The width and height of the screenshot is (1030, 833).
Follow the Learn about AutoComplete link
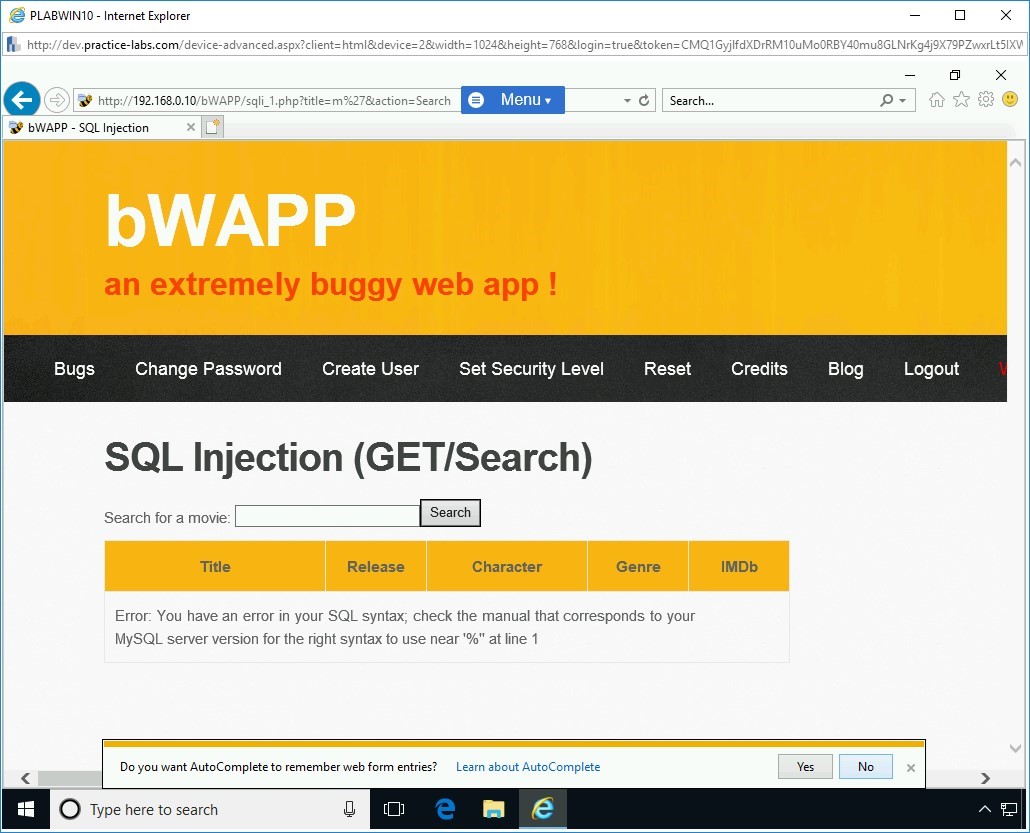click(x=528, y=767)
